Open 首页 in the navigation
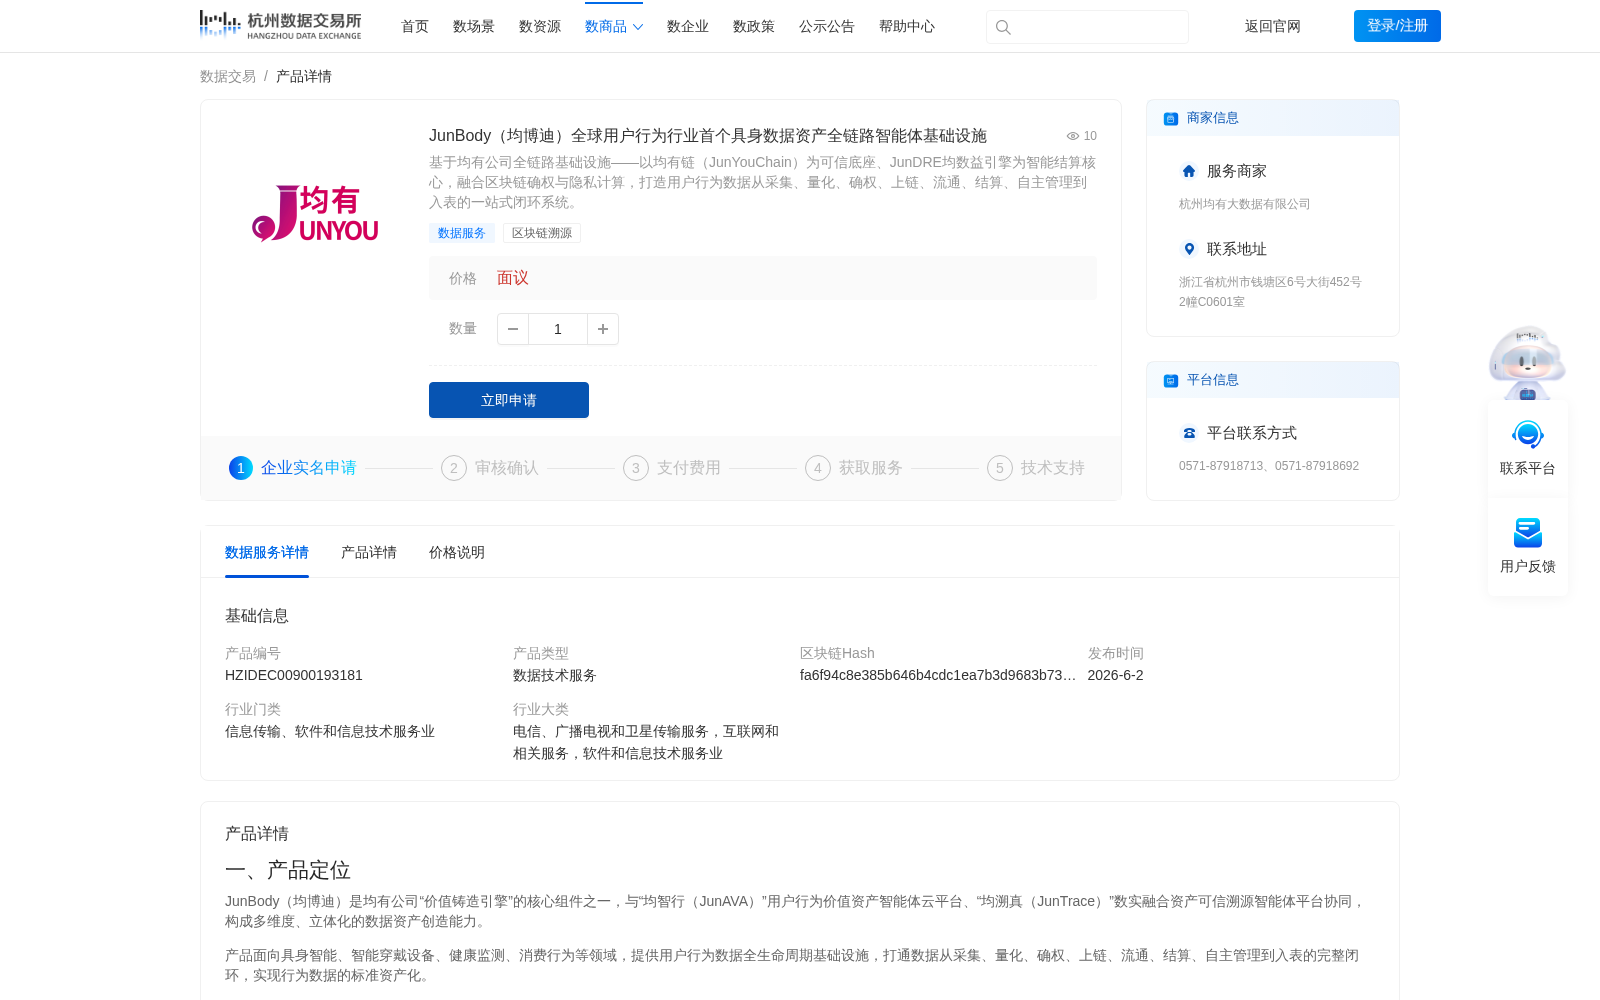Viewport: 1600px width, 1000px height. (415, 27)
